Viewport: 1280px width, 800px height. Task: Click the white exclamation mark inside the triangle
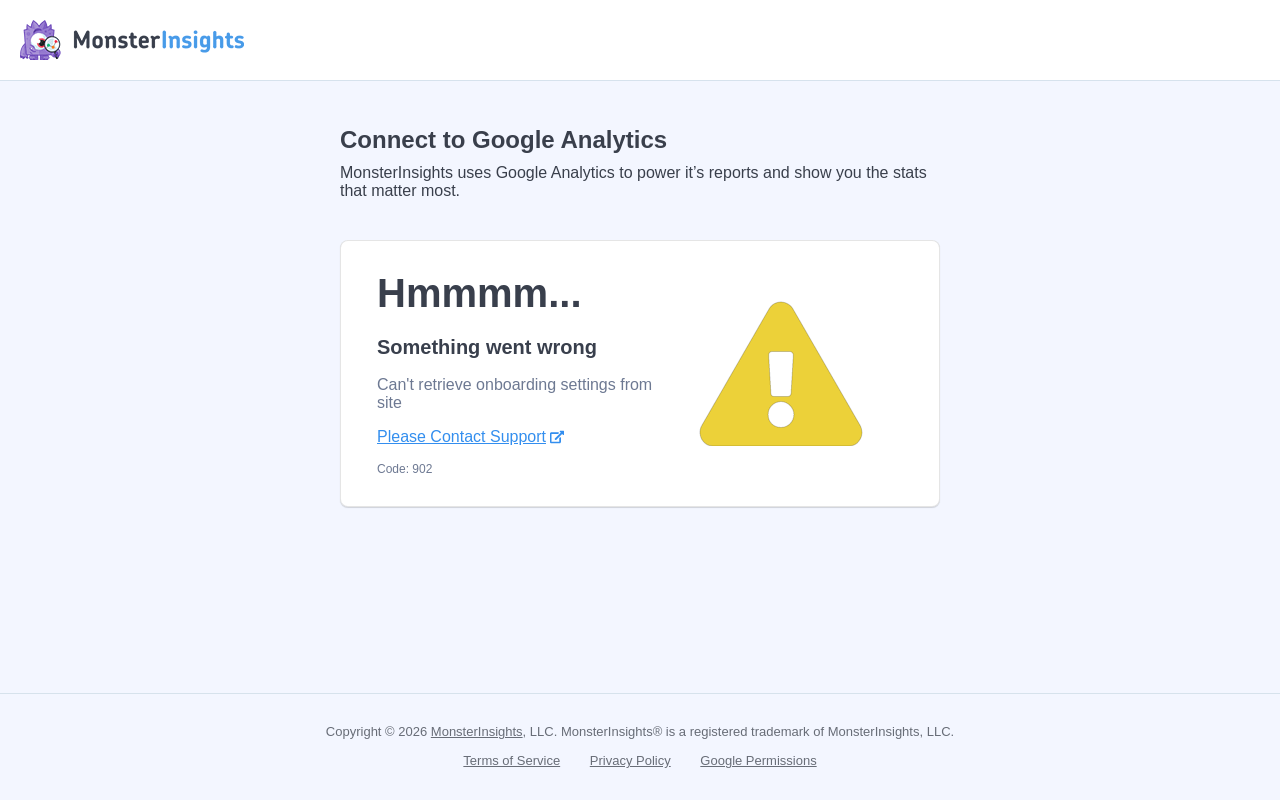point(781,389)
